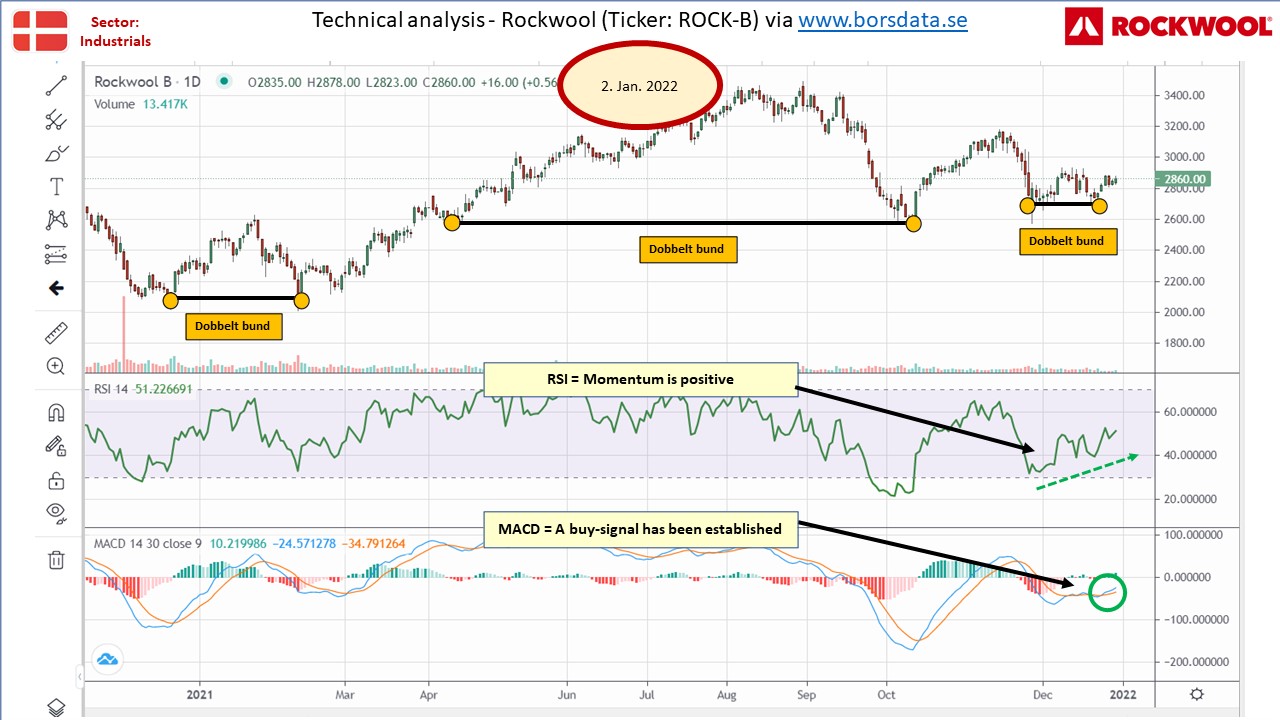Lock all drawing tools
The image size is (1280, 720).
56,479
